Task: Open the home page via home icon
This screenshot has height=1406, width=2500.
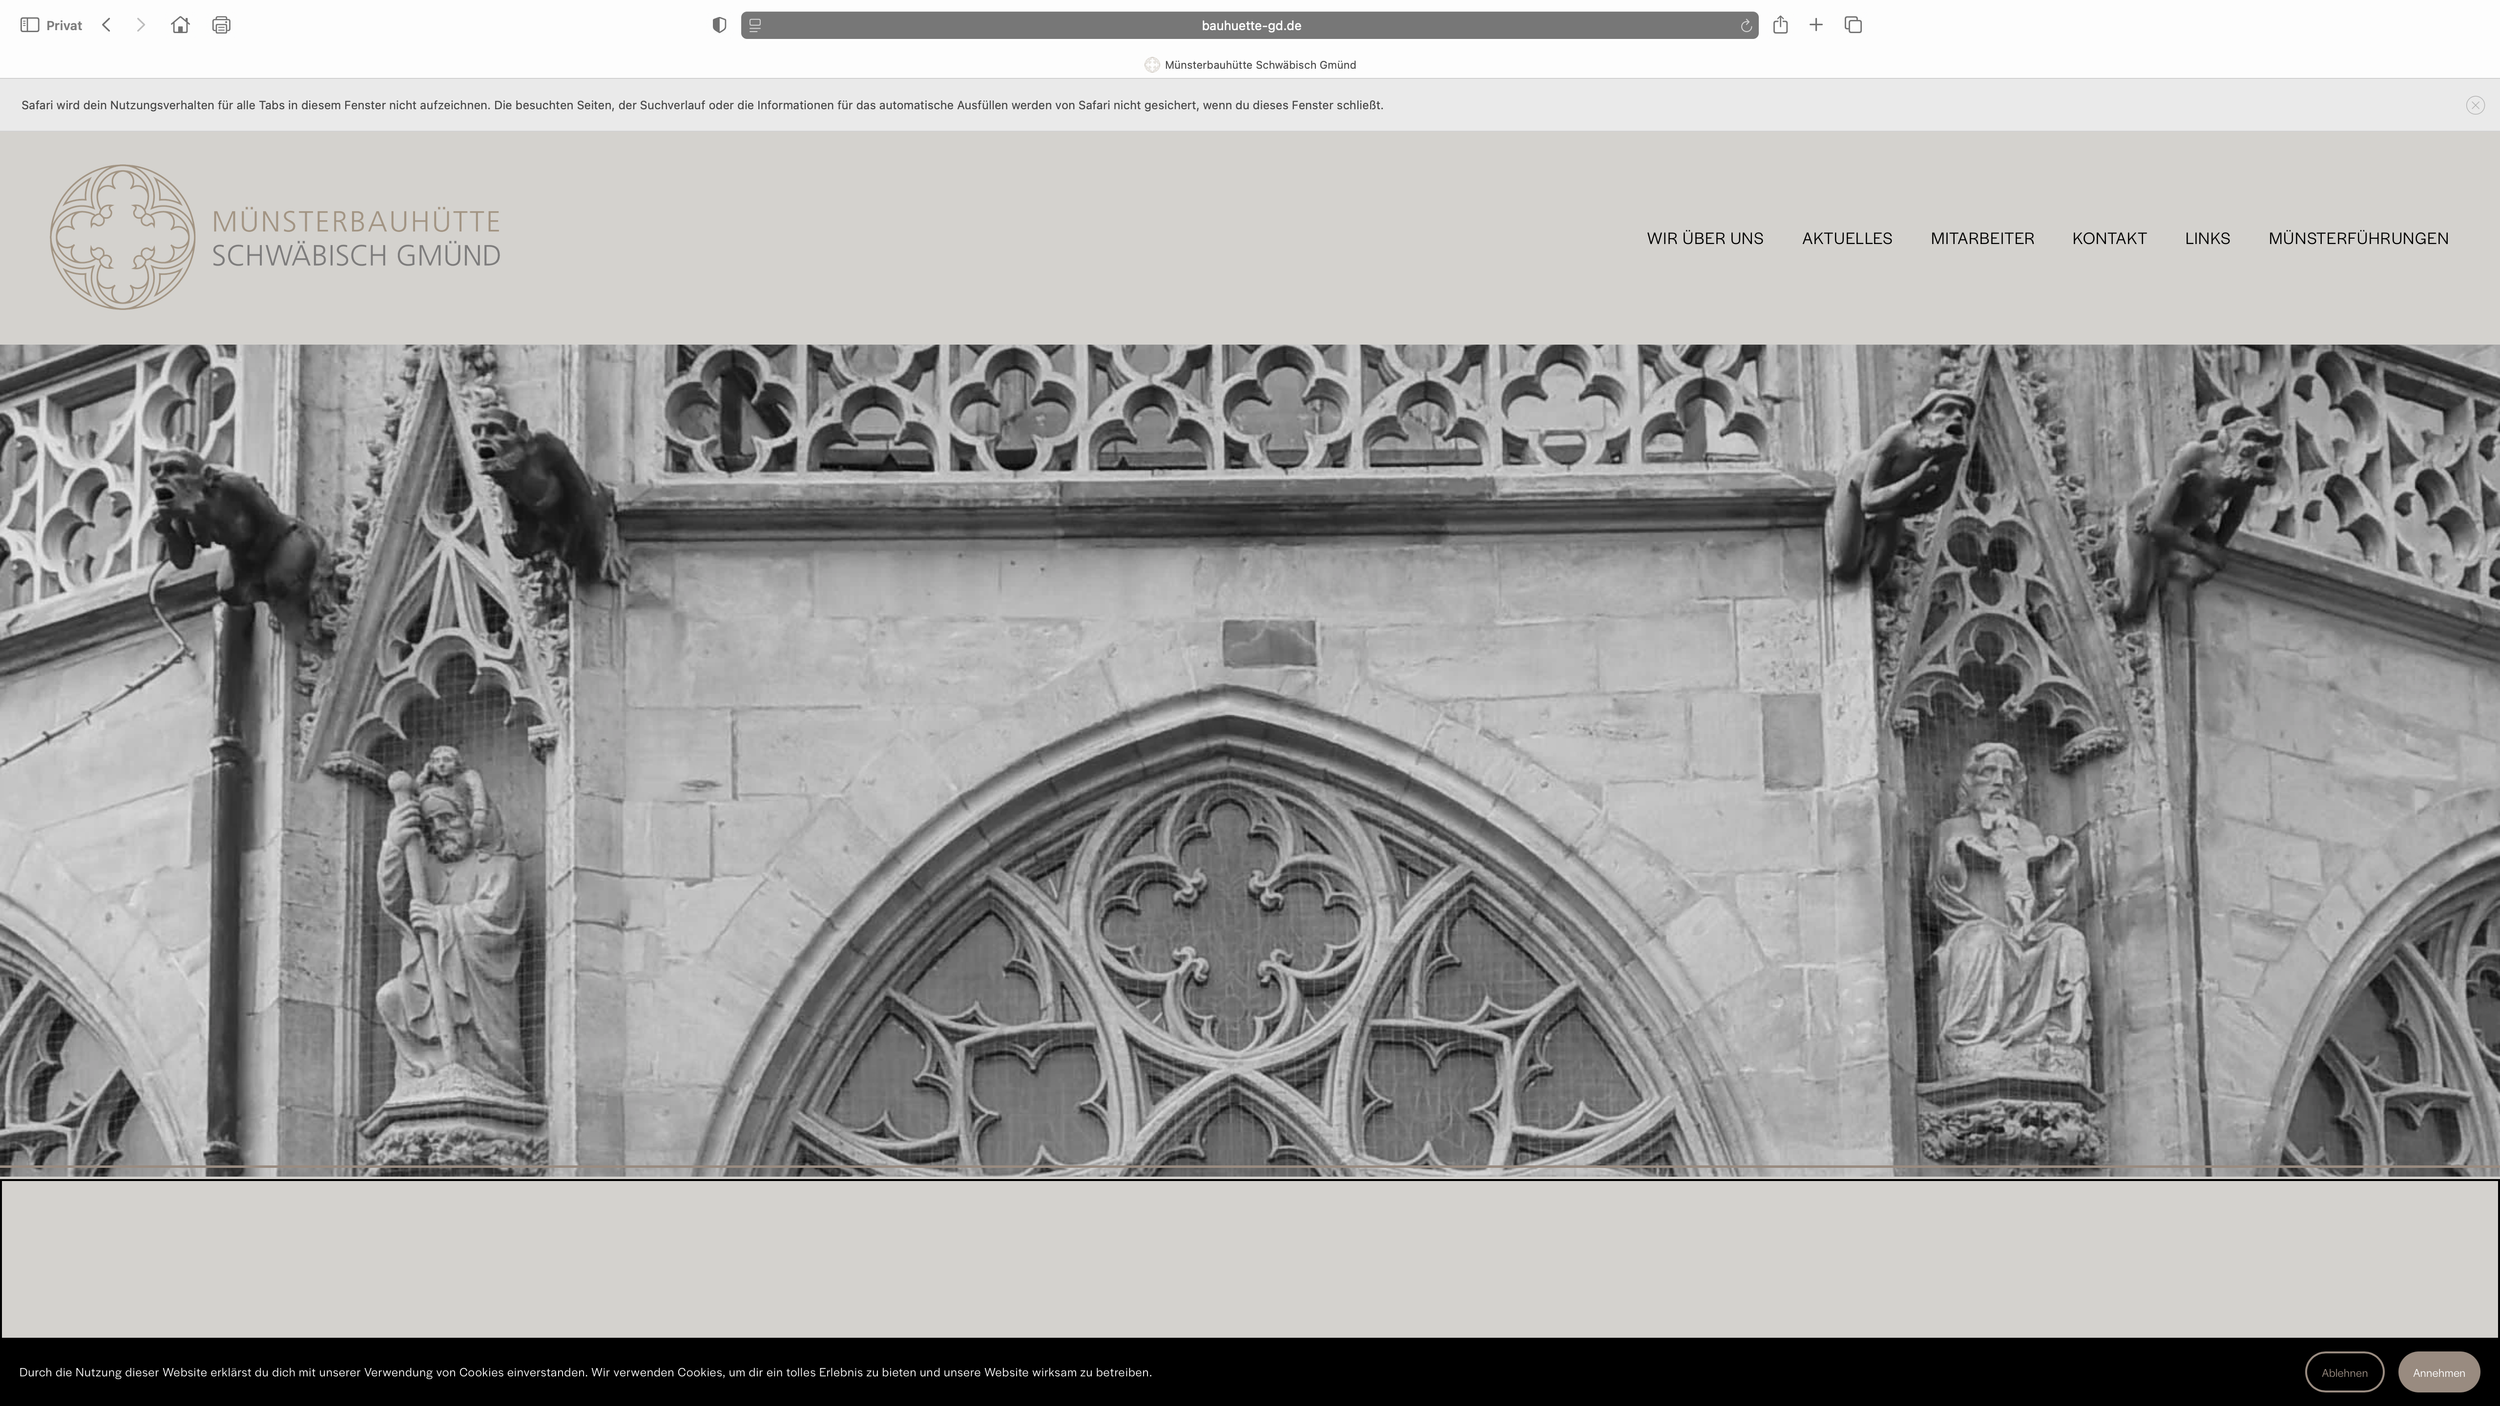Action: (x=180, y=24)
